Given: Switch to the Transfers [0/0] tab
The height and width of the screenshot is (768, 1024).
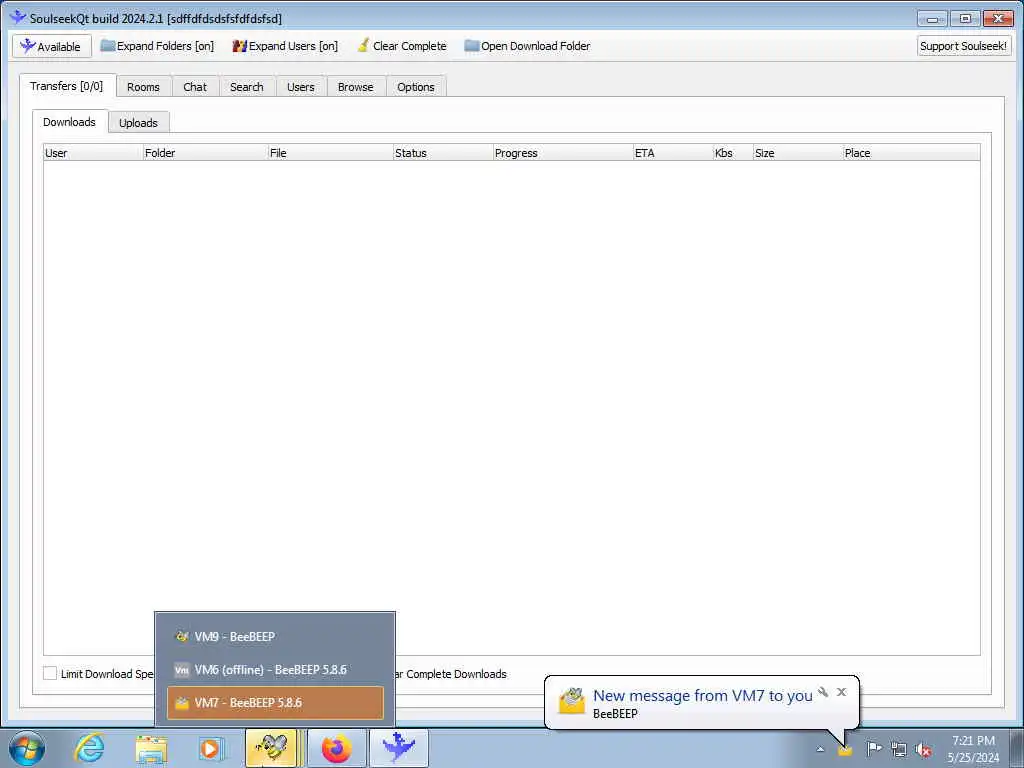Looking at the screenshot, I should pyautogui.click(x=67, y=86).
